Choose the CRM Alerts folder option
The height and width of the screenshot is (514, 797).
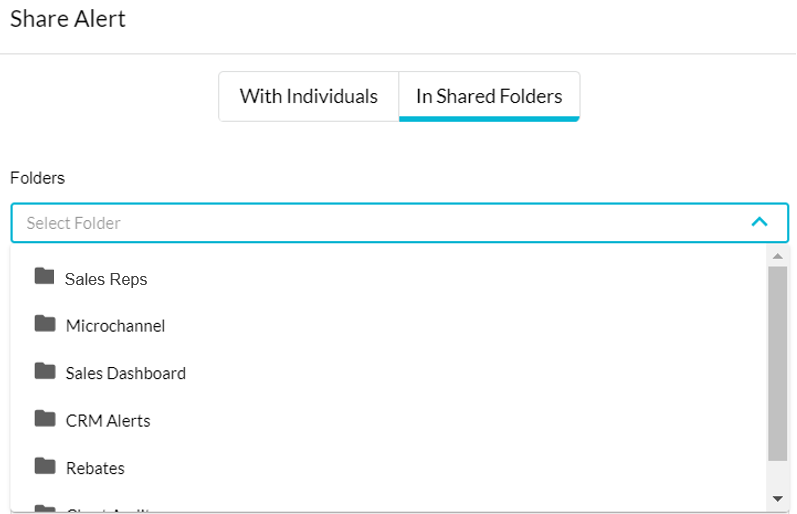pos(388,420)
